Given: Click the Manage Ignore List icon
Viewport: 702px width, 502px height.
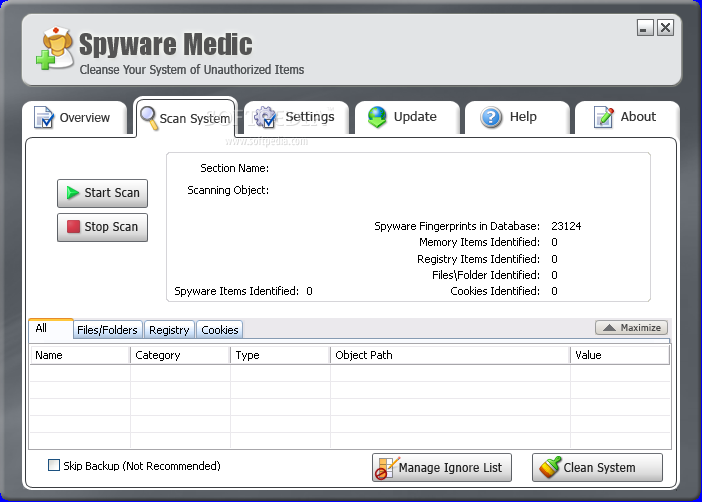Looking at the screenshot, I should (386, 468).
